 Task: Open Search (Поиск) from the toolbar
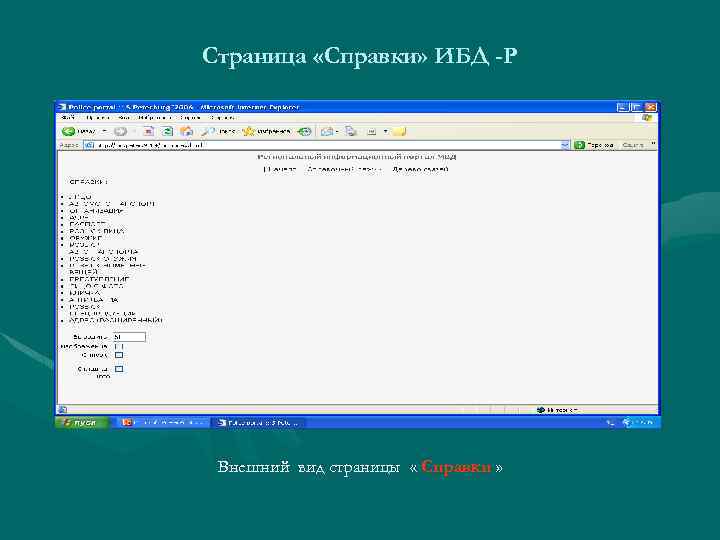(219, 131)
